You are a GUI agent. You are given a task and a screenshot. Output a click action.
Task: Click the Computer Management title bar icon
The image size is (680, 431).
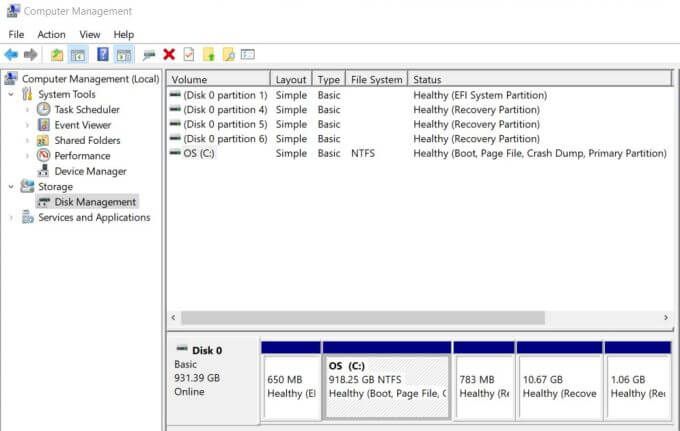tap(13, 11)
